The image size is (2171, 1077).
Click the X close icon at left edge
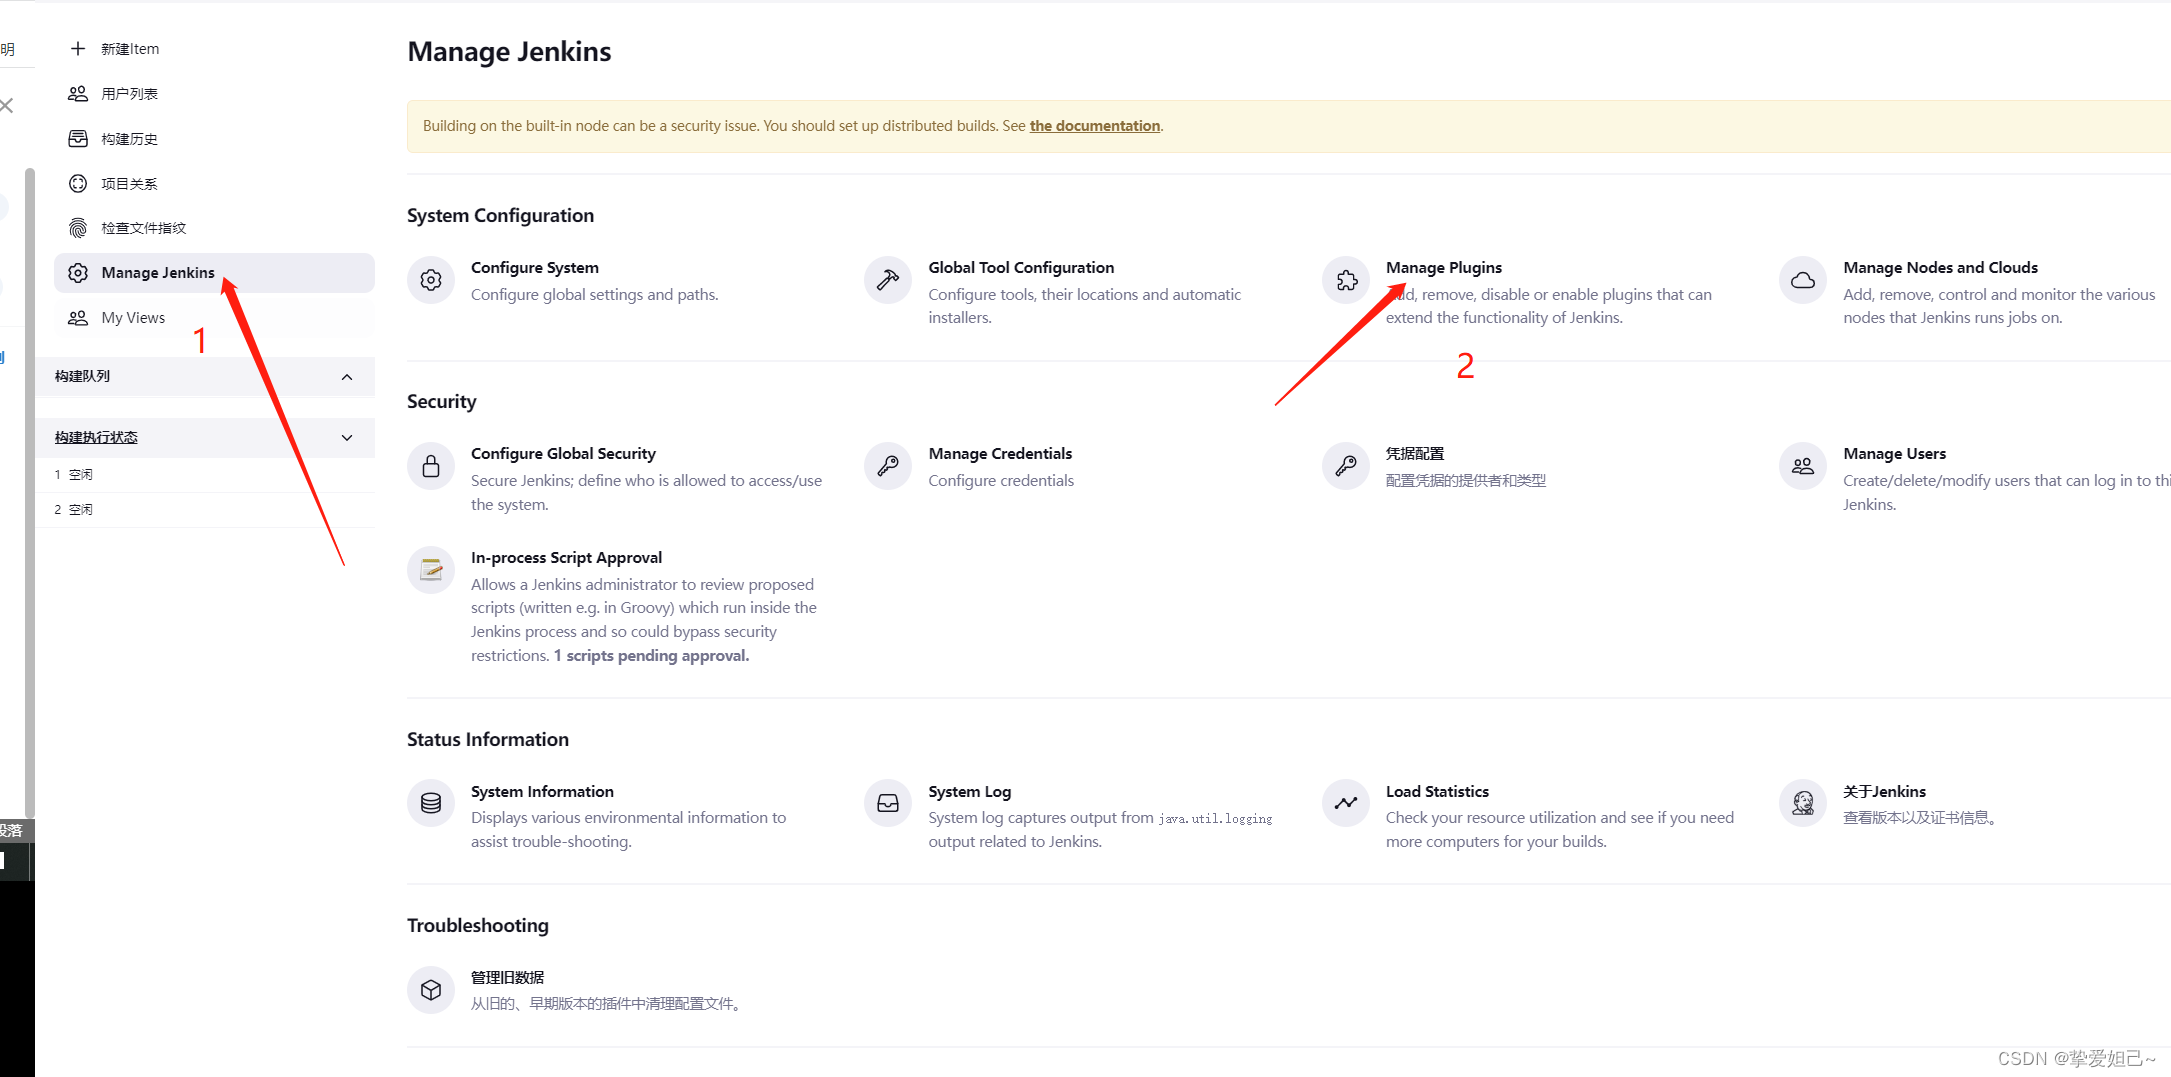(x=7, y=105)
